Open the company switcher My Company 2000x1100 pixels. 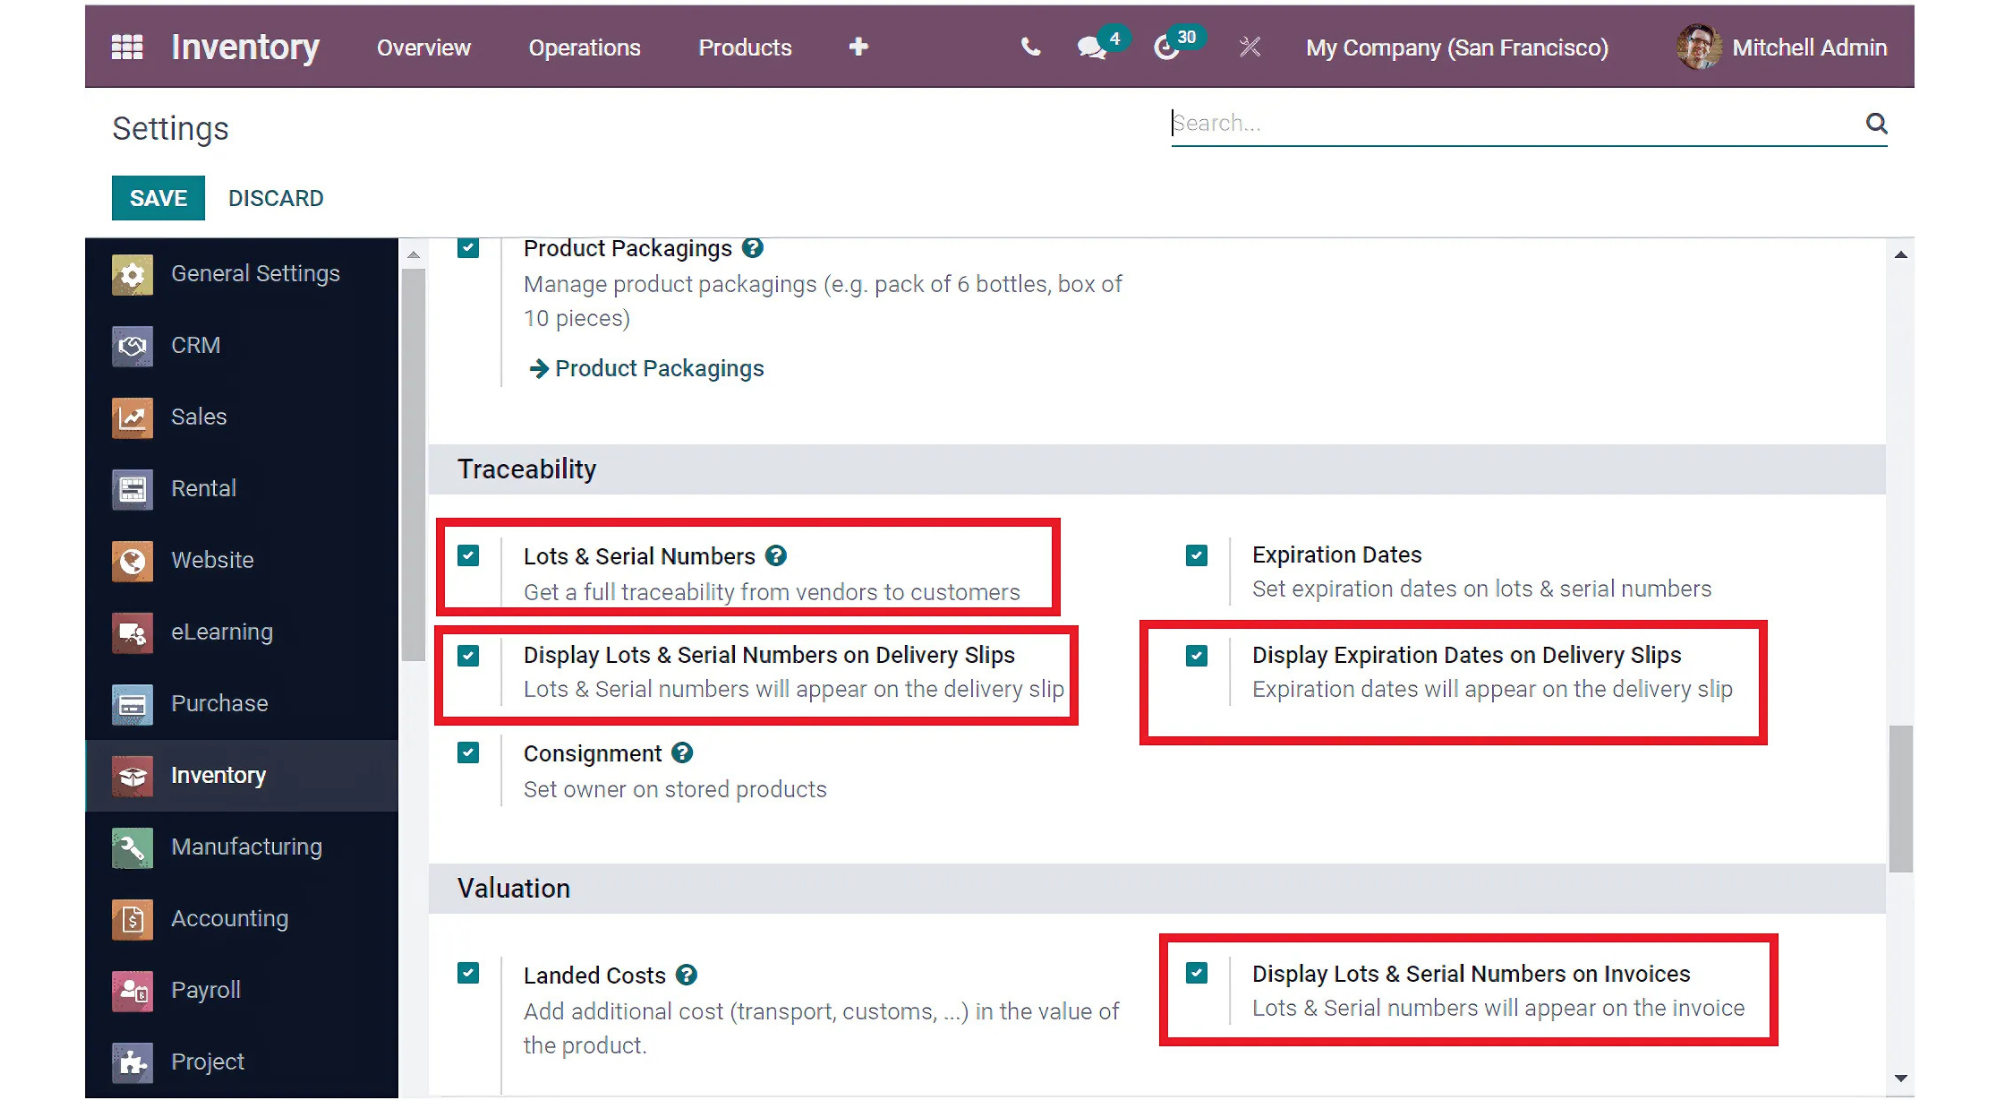pyautogui.click(x=1456, y=47)
